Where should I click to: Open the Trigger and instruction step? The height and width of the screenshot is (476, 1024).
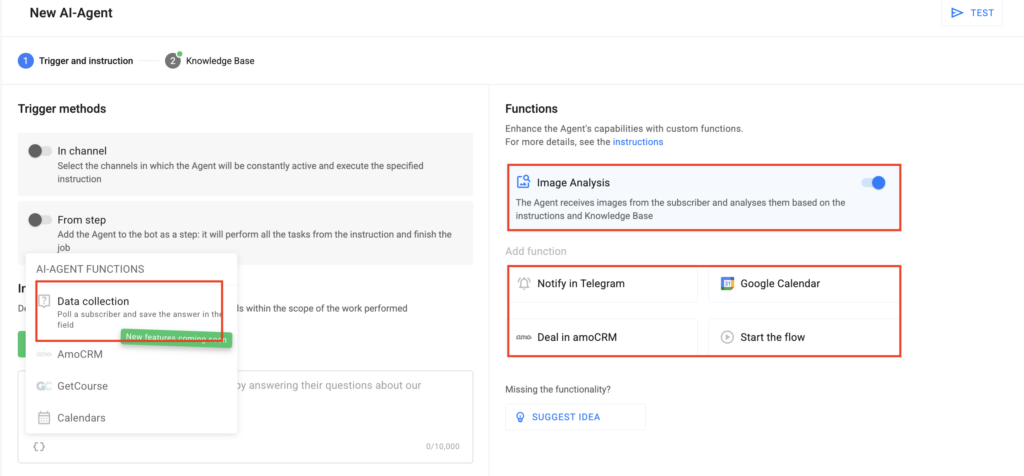84,61
